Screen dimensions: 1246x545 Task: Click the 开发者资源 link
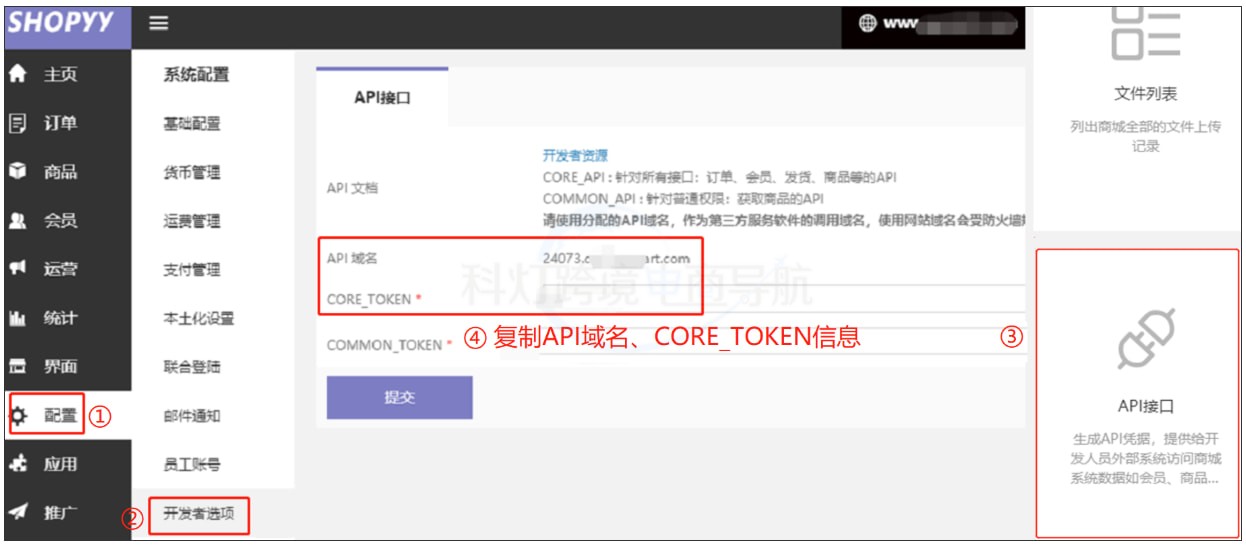(575, 155)
